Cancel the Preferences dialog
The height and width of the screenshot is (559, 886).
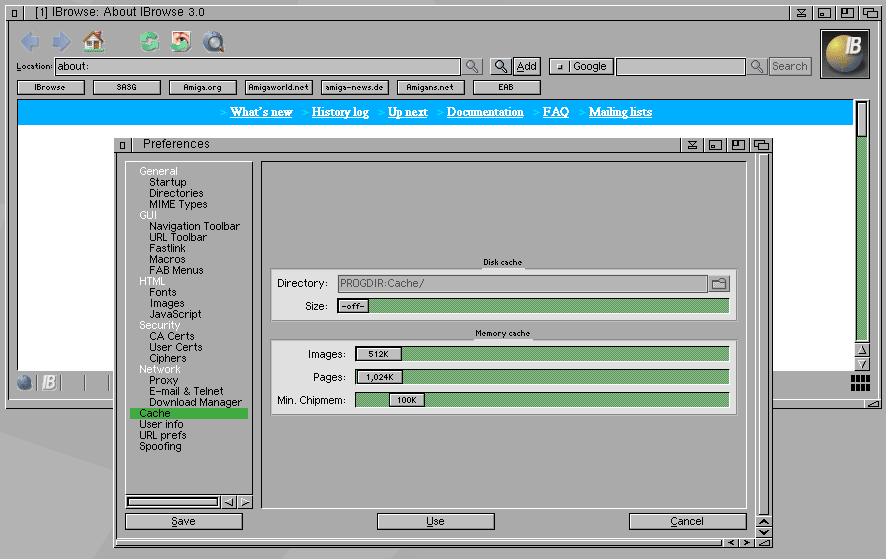coord(687,521)
